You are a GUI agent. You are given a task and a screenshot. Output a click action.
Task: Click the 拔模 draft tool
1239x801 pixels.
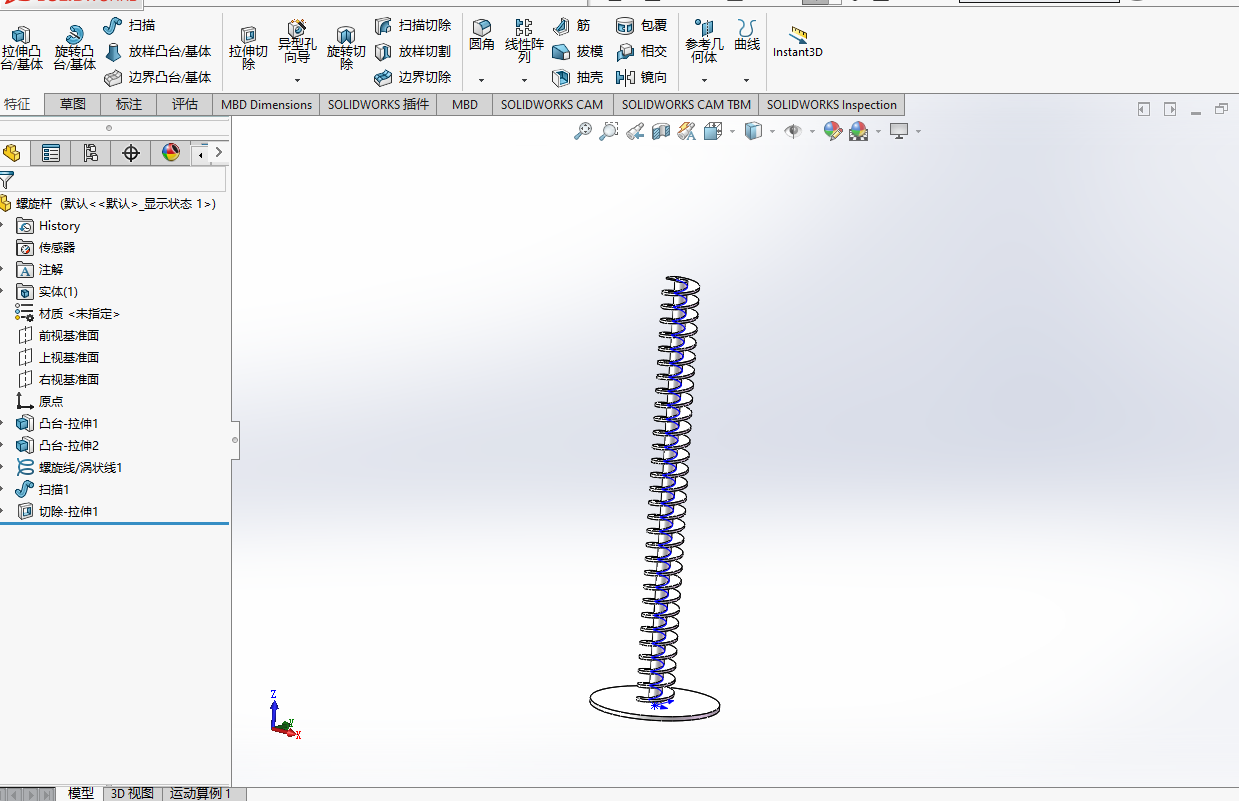click(578, 51)
